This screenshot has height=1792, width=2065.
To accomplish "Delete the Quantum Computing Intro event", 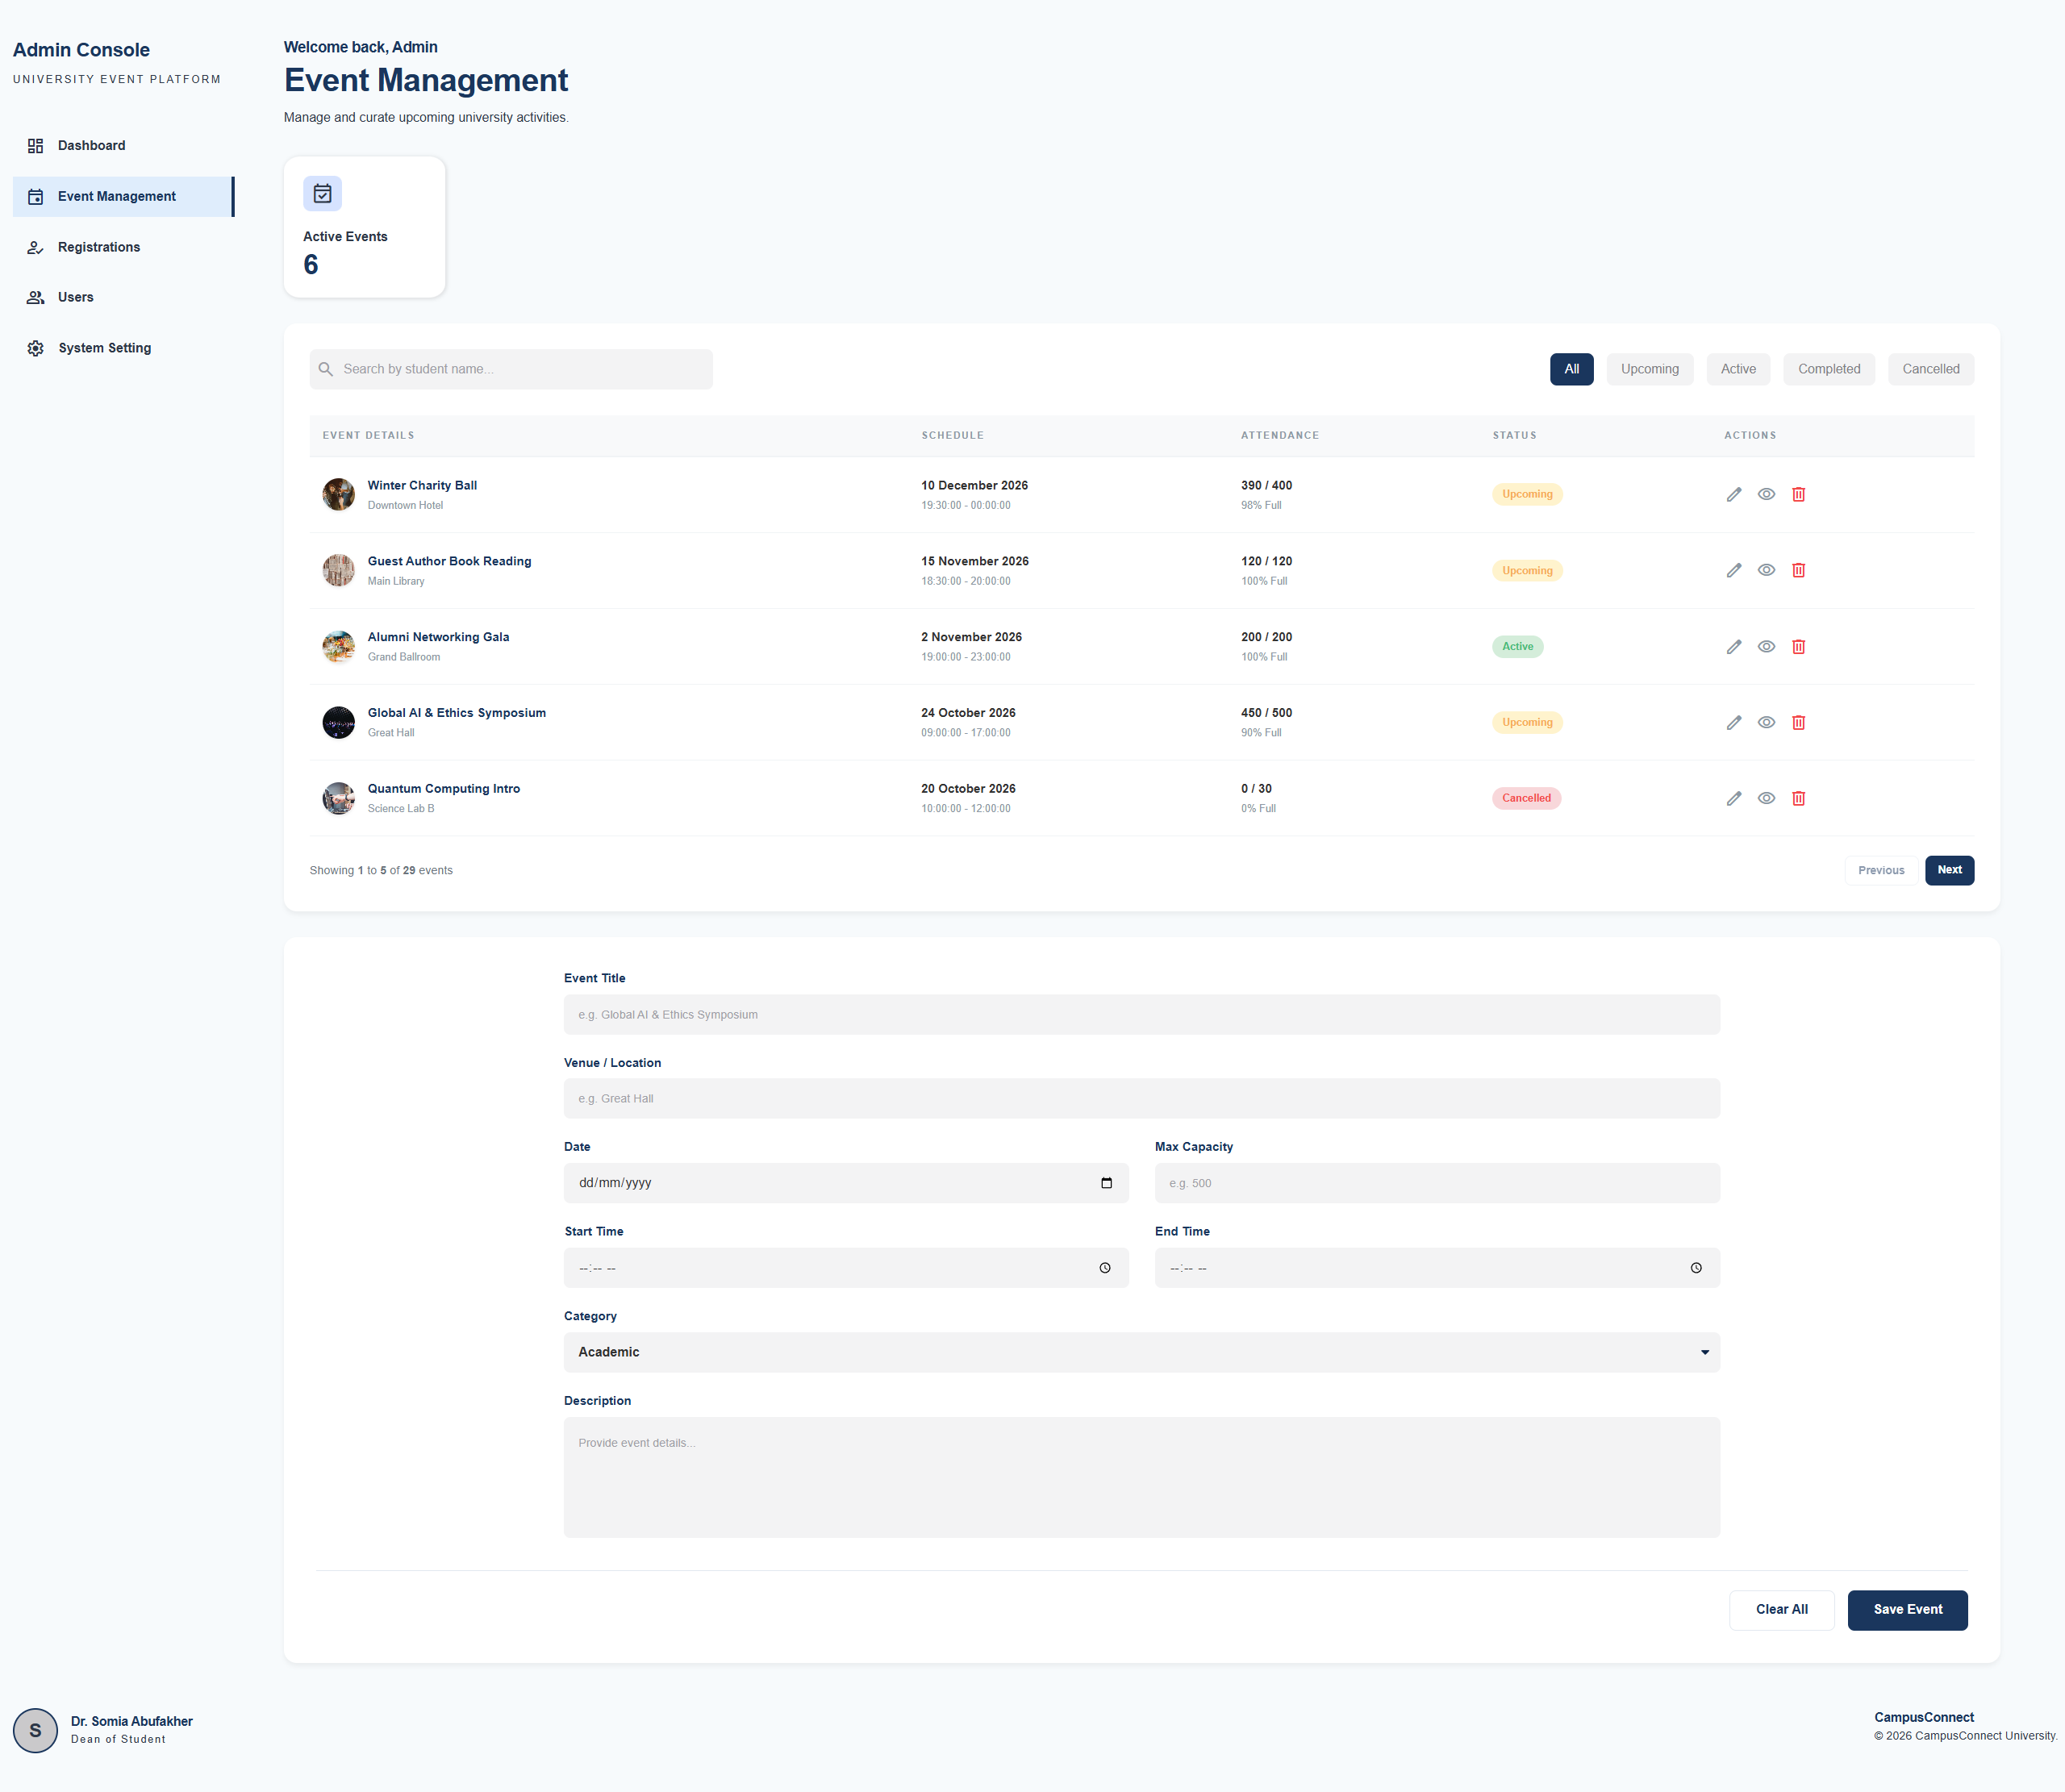I will 1798,798.
